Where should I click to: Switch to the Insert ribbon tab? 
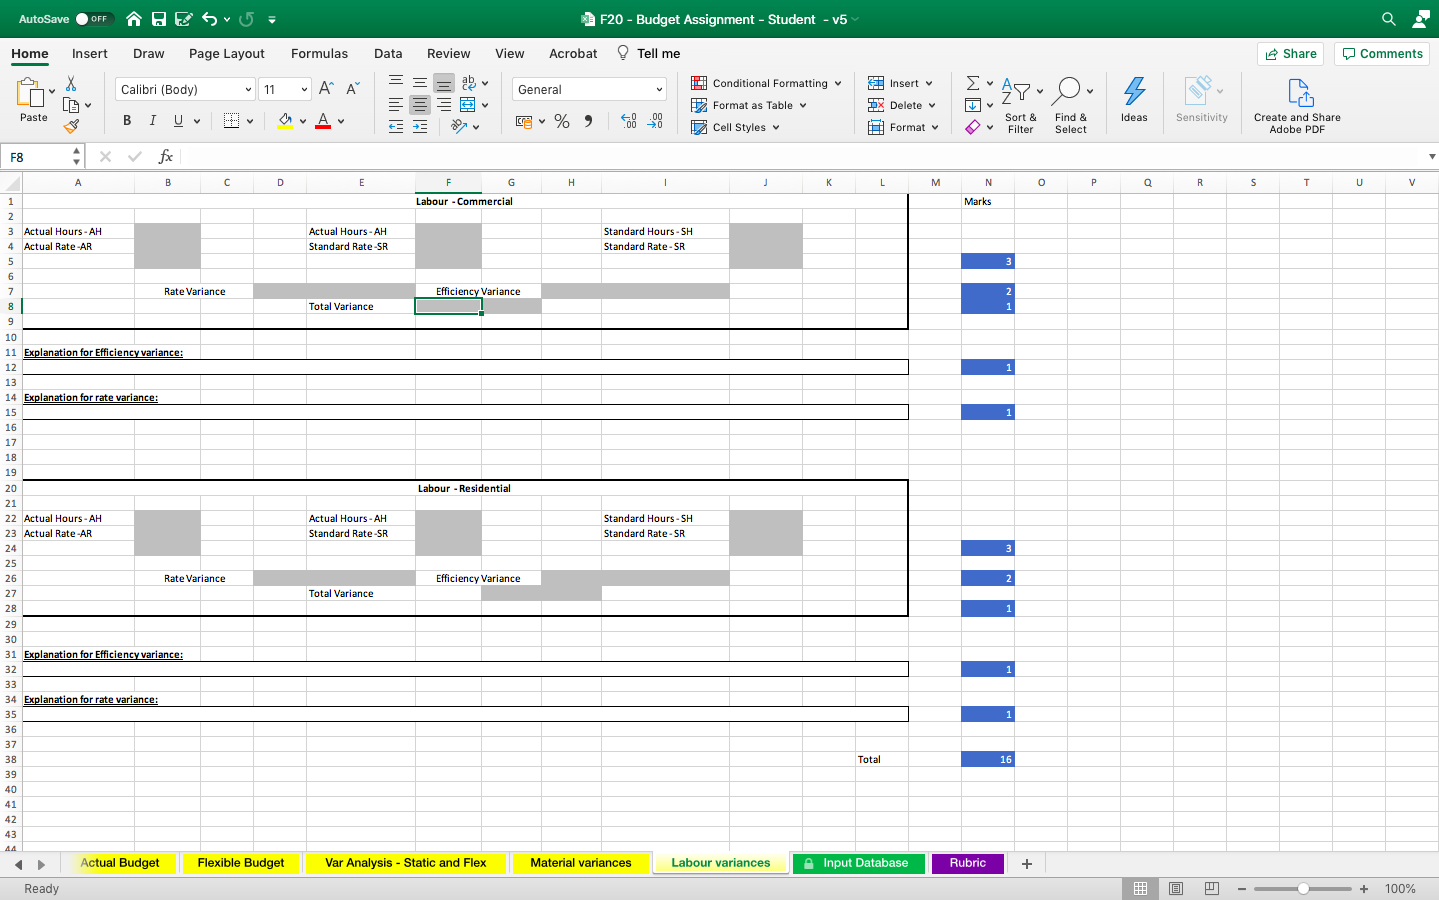89,54
